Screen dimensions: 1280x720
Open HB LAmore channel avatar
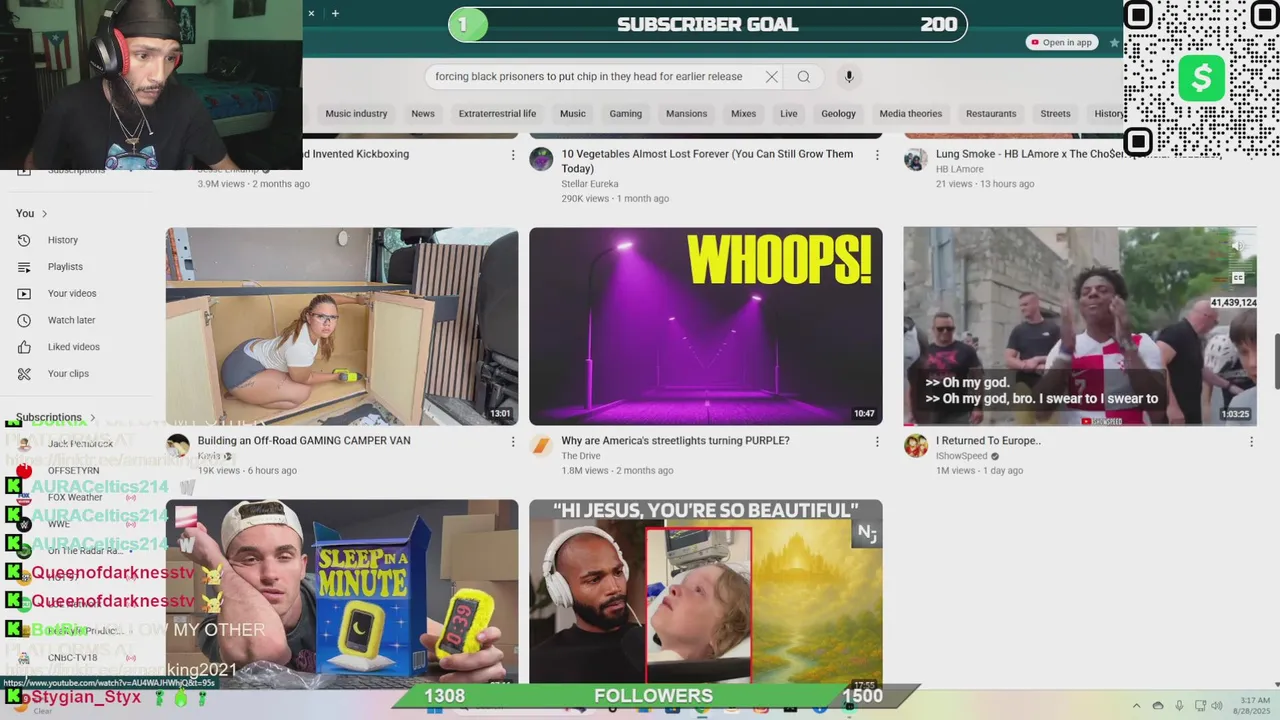pyautogui.click(x=915, y=160)
